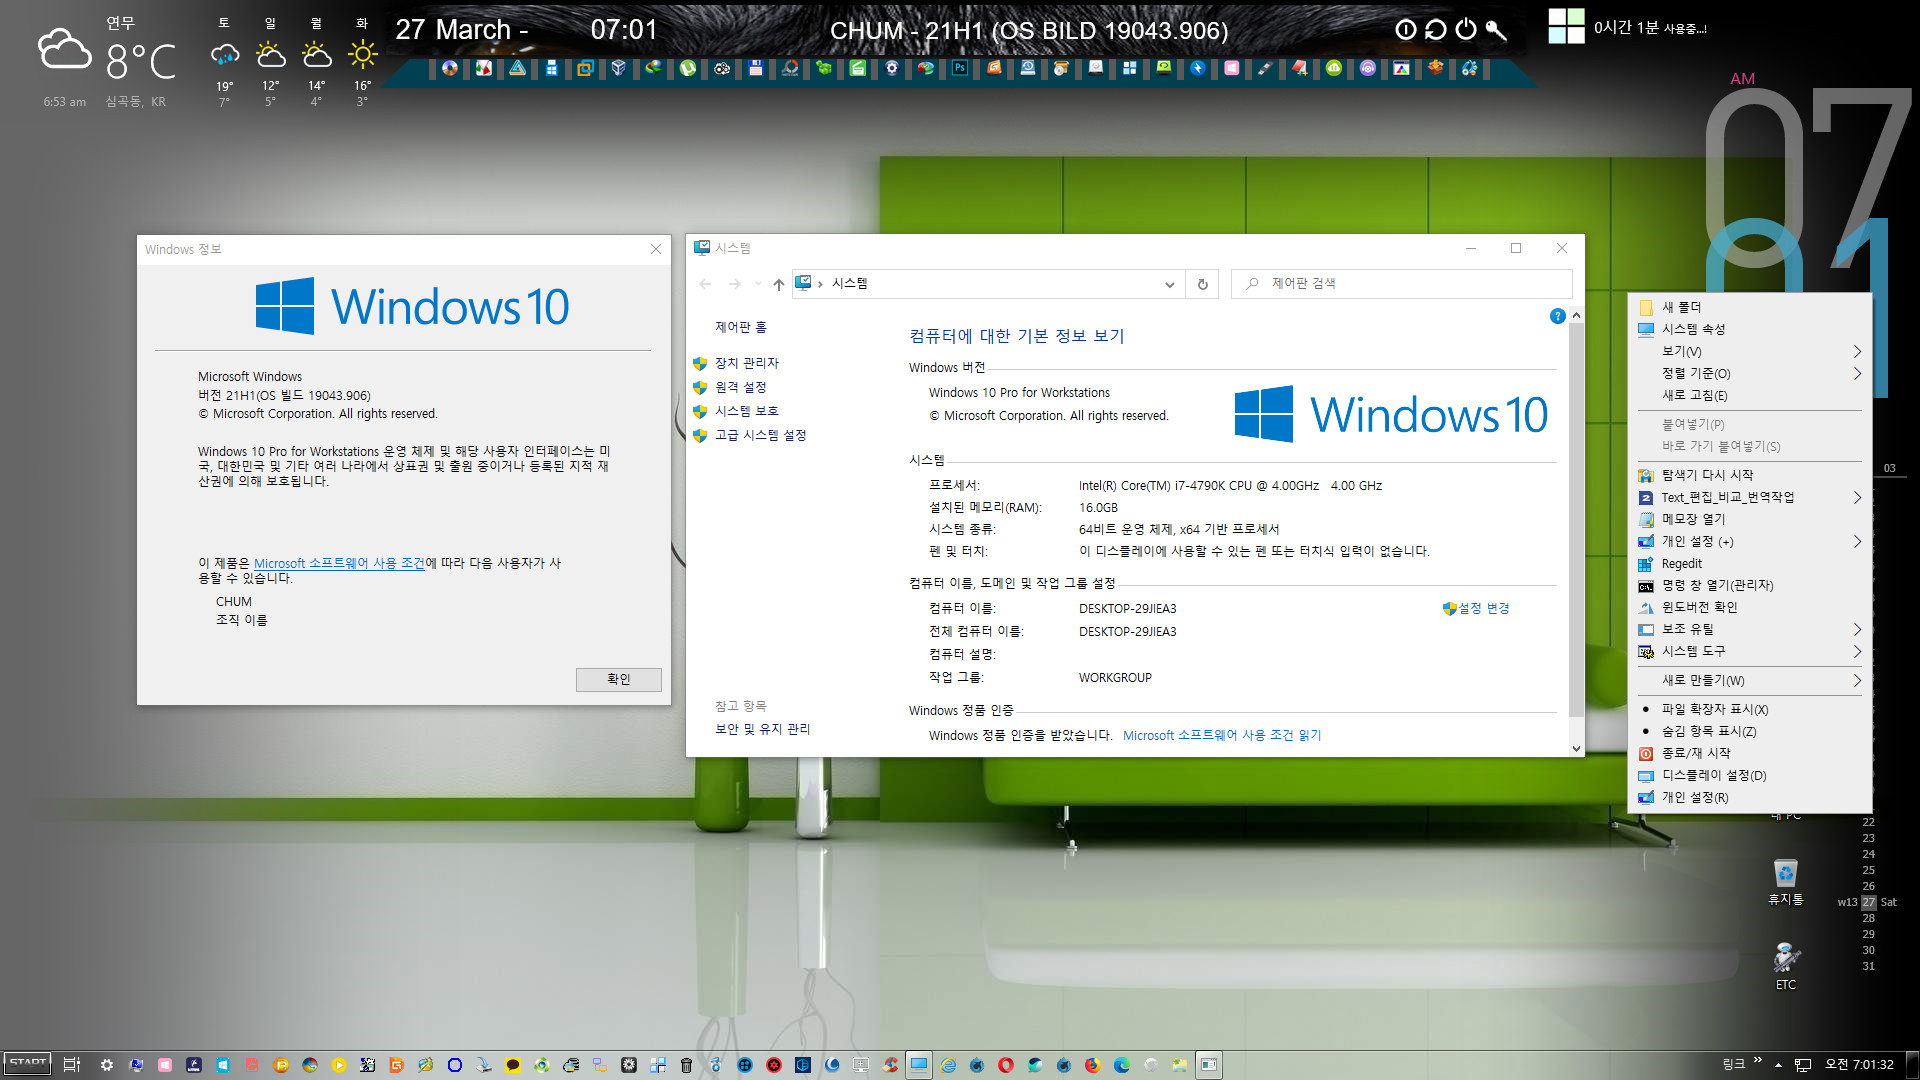Click the restart arrow icon in the top bar
Viewport: 1920px width, 1080px height.
1436,29
